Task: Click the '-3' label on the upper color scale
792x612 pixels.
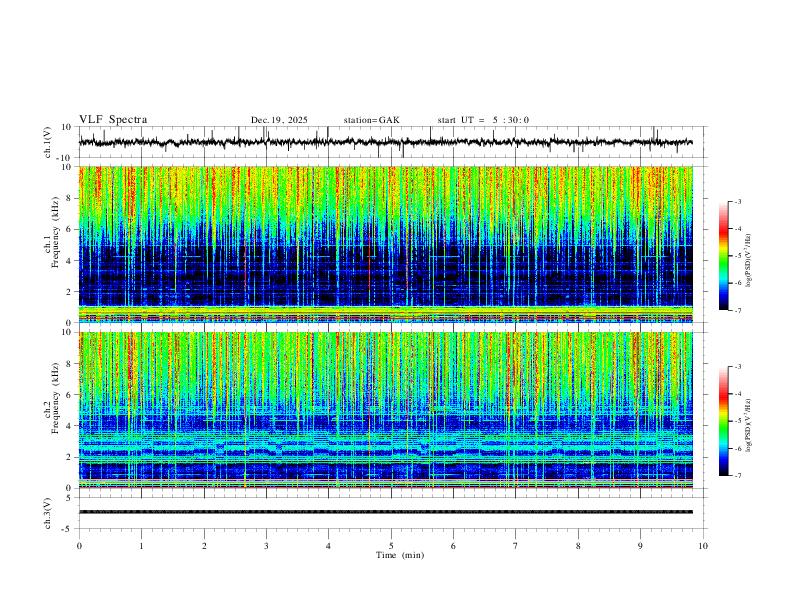Action: tap(737, 201)
